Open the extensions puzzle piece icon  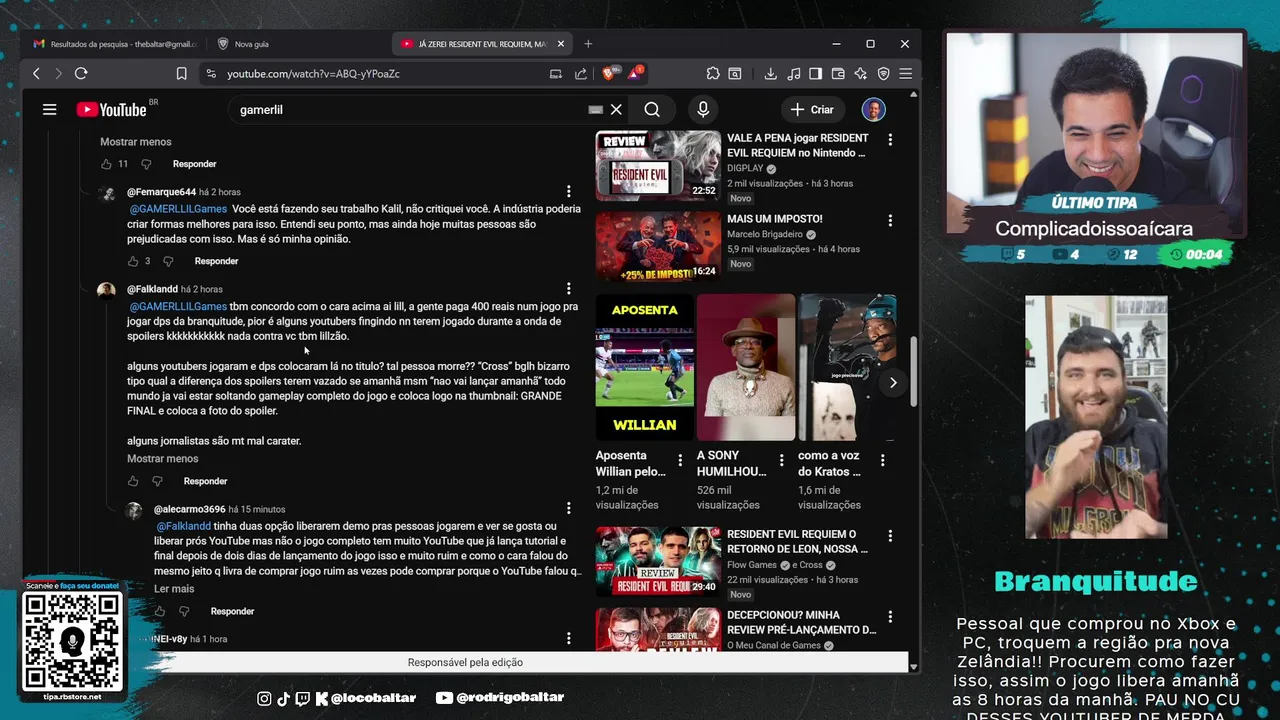(x=712, y=73)
